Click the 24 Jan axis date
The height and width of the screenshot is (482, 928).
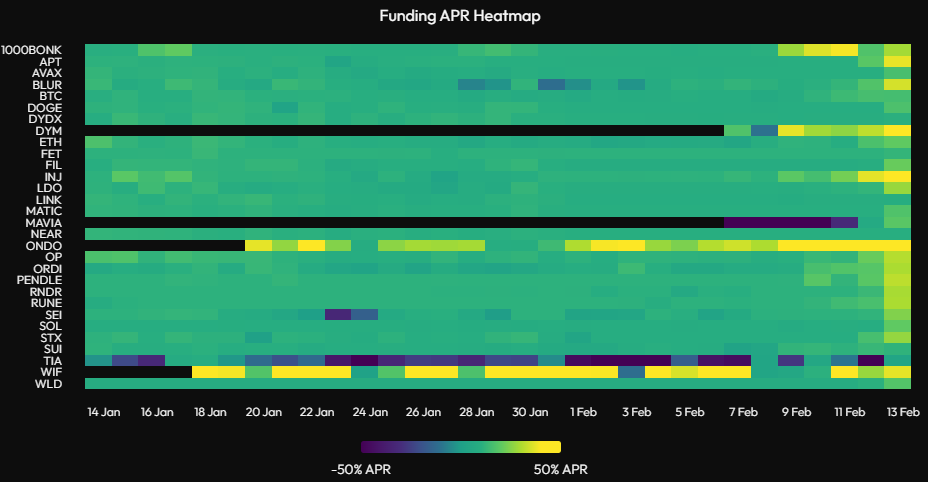370,412
